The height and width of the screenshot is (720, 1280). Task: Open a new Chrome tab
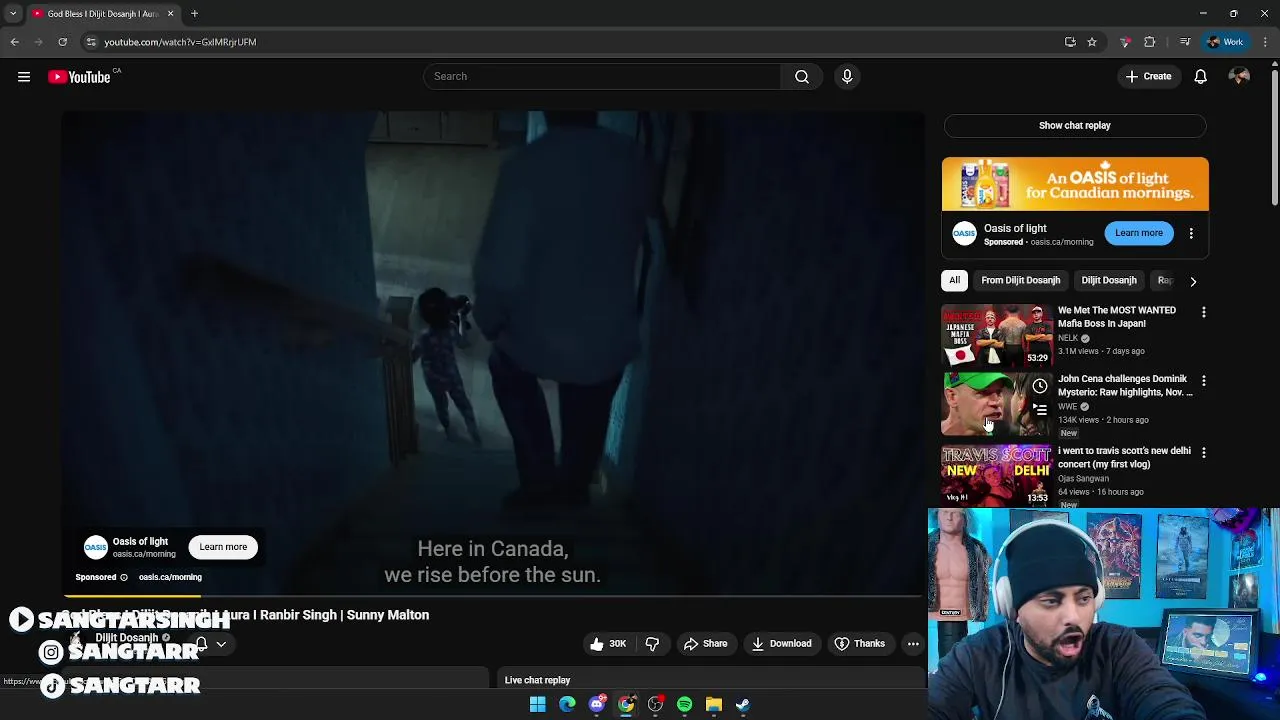[194, 14]
